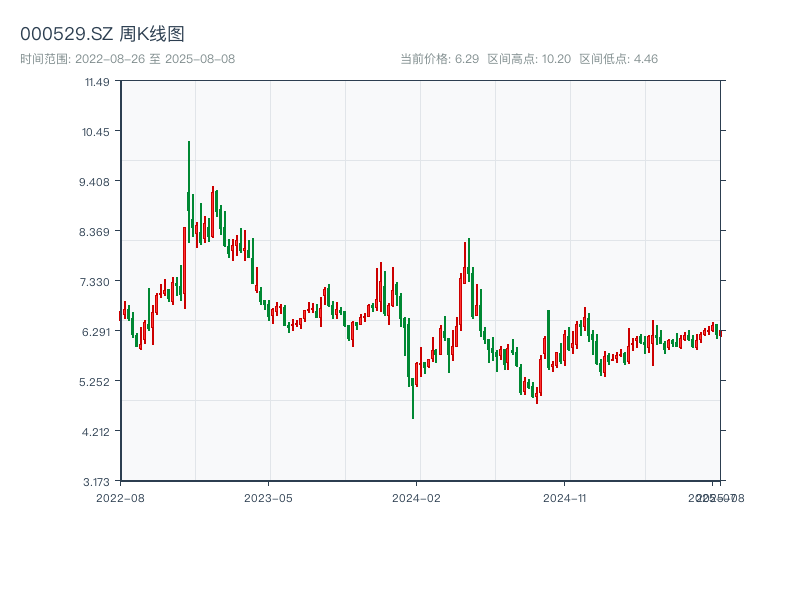Click the 4.212 y-axis label
Screen dimensions: 800x600
pos(96,431)
